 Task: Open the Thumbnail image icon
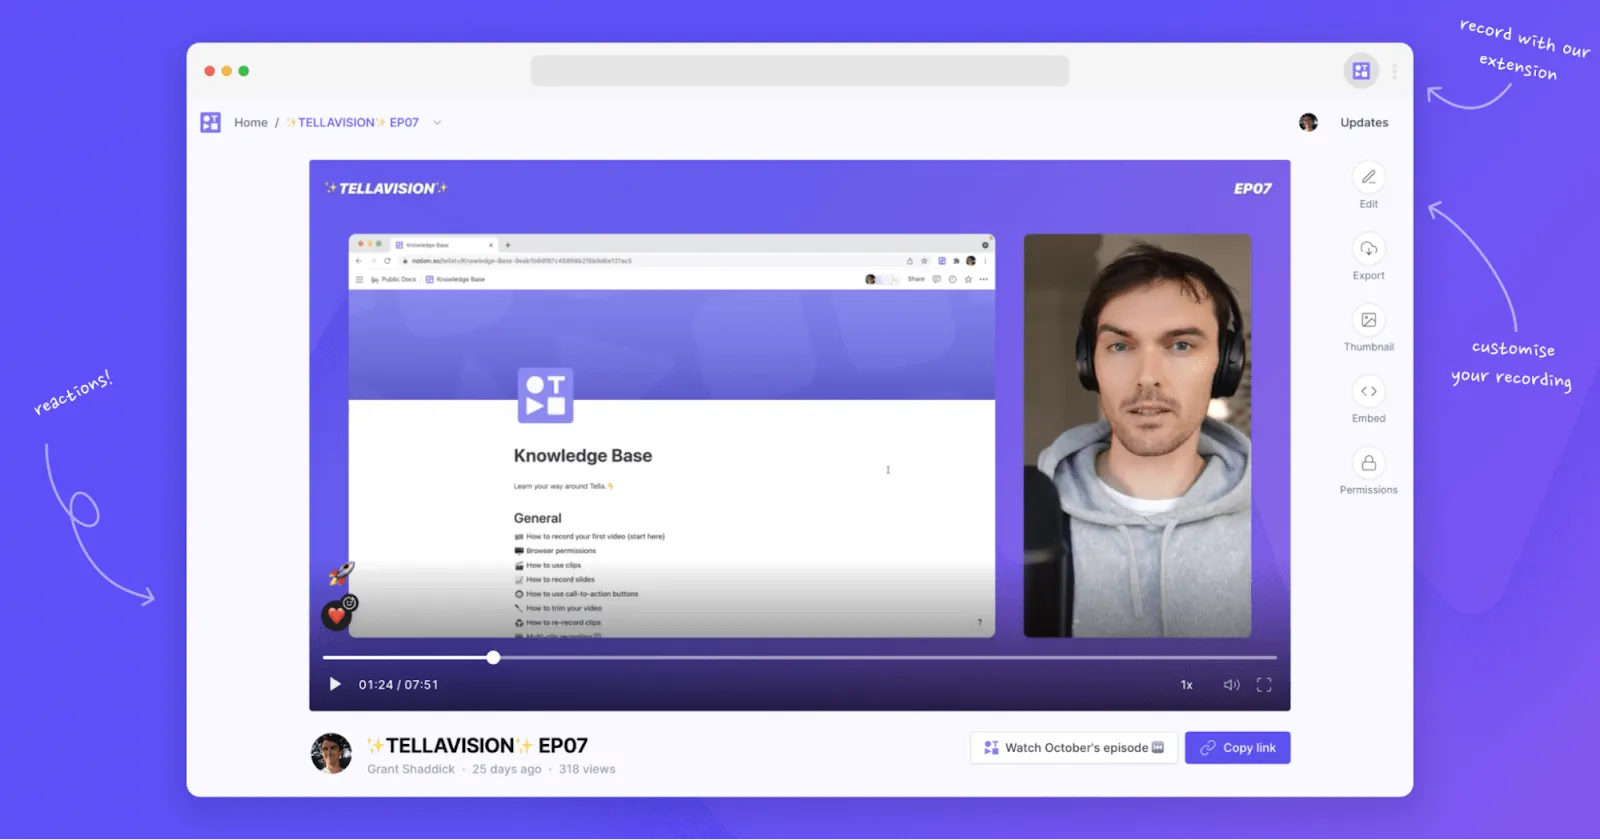[1368, 320]
